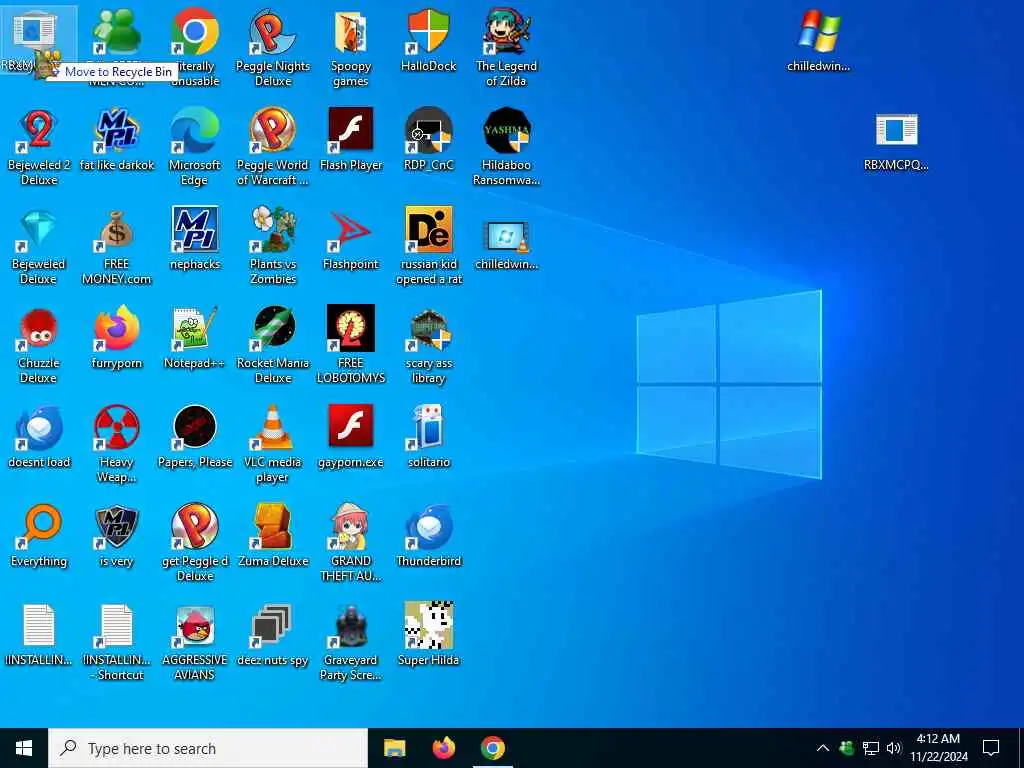Select the Thunderbird desktop icon
Viewport: 1024px width, 768px height.
[428, 526]
